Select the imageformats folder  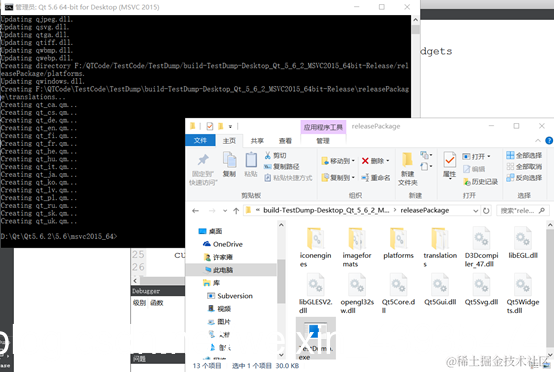click(x=356, y=247)
